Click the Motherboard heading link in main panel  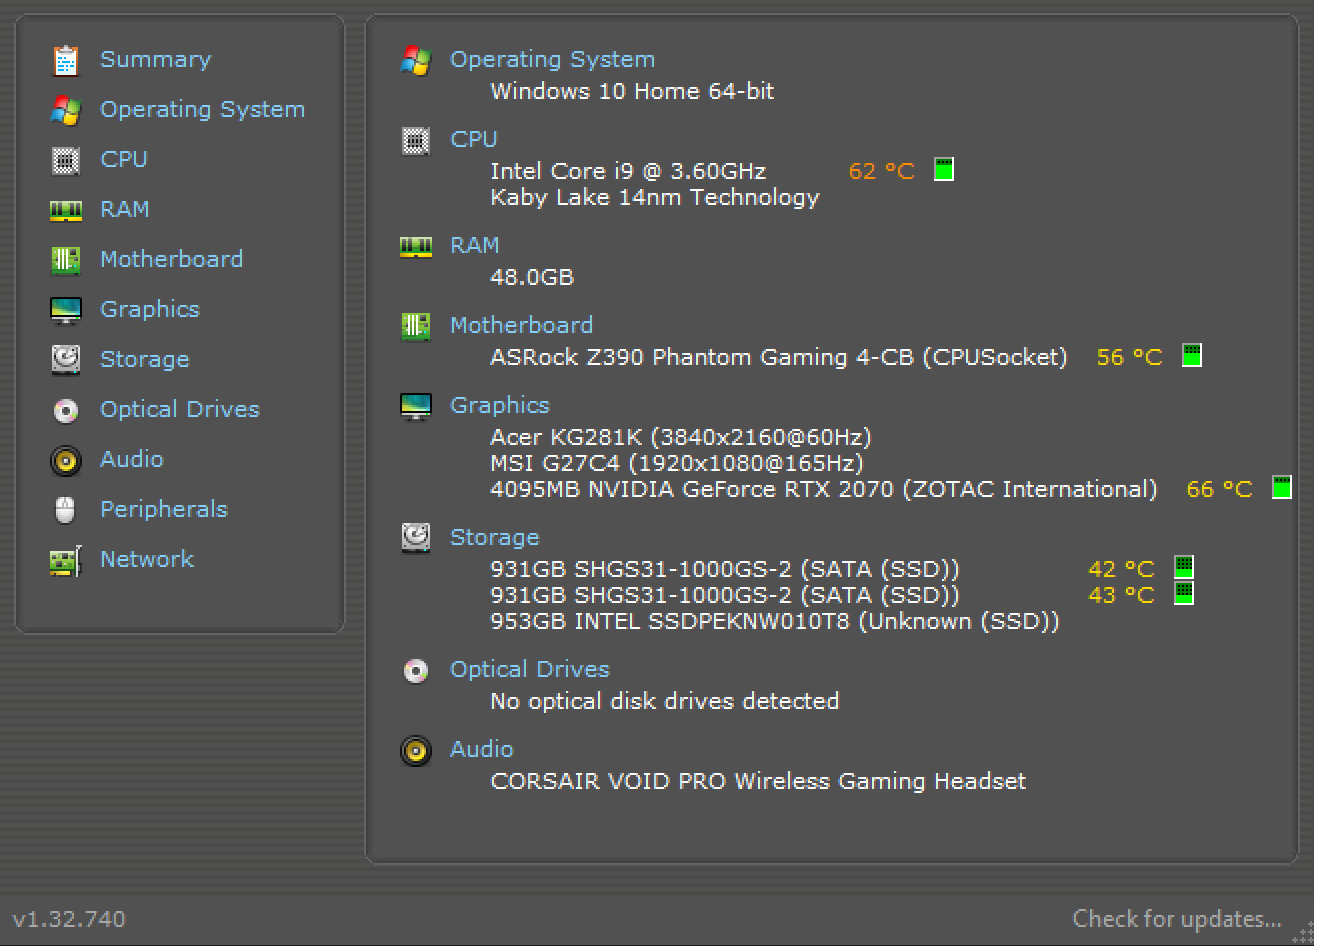[x=522, y=326]
